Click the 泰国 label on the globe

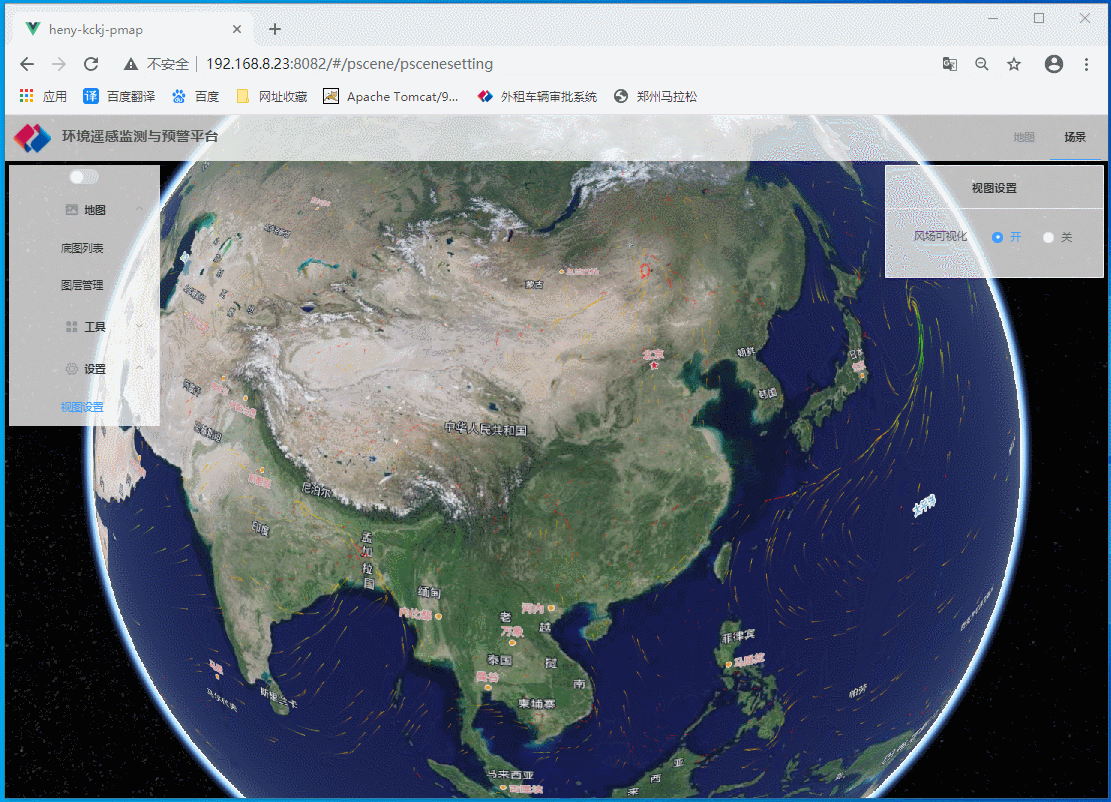pos(500,660)
